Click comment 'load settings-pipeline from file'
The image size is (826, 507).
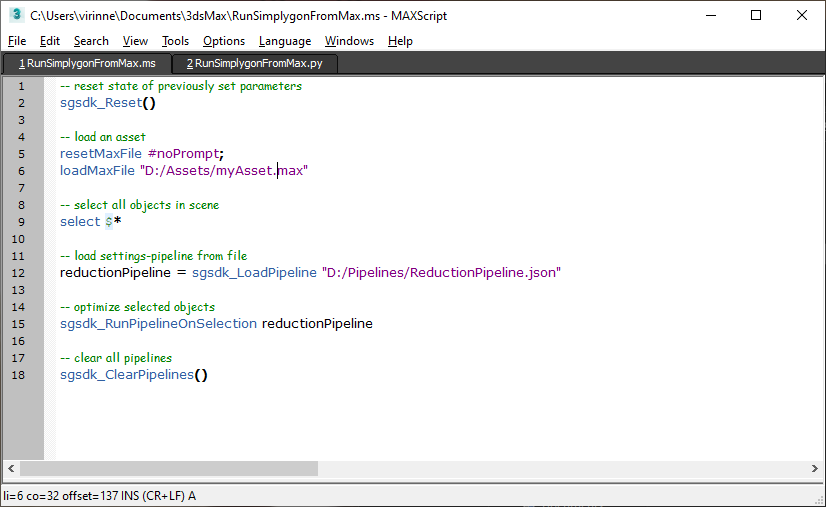point(161,256)
